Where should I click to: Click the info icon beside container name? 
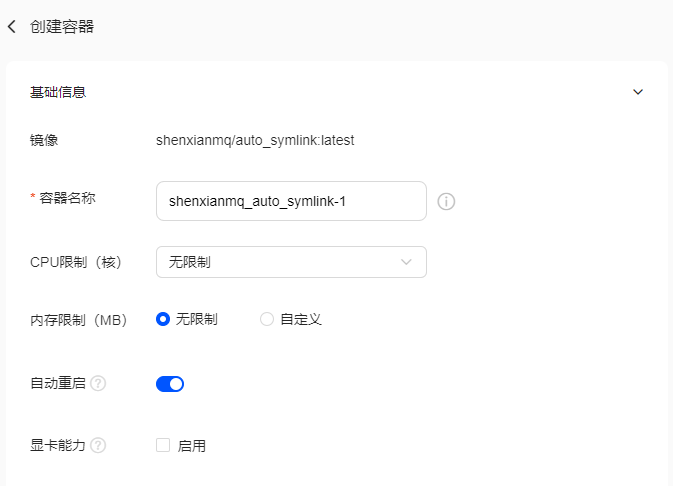446,201
